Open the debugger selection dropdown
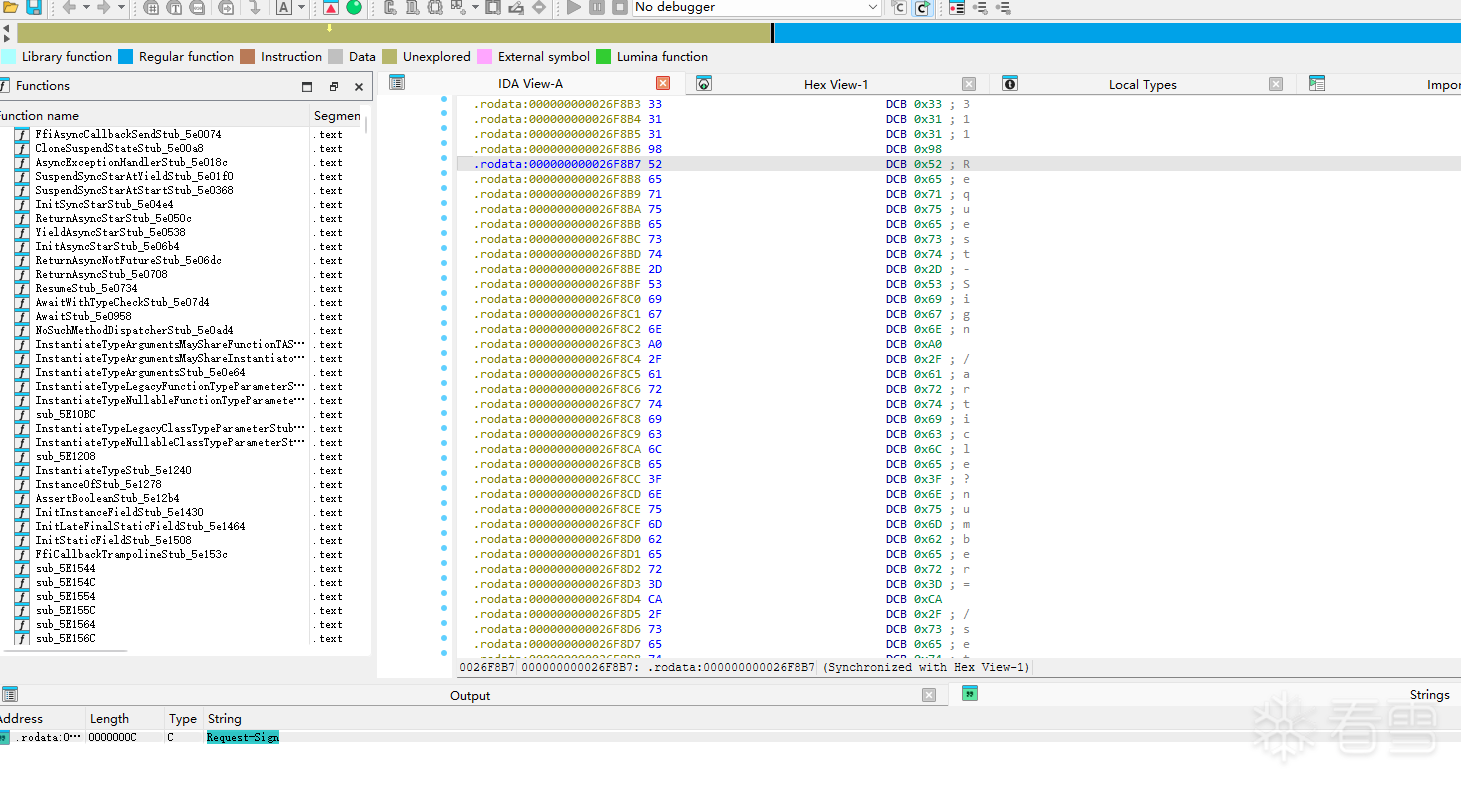This screenshot has width=1461, height=788. tap(873, 8)
